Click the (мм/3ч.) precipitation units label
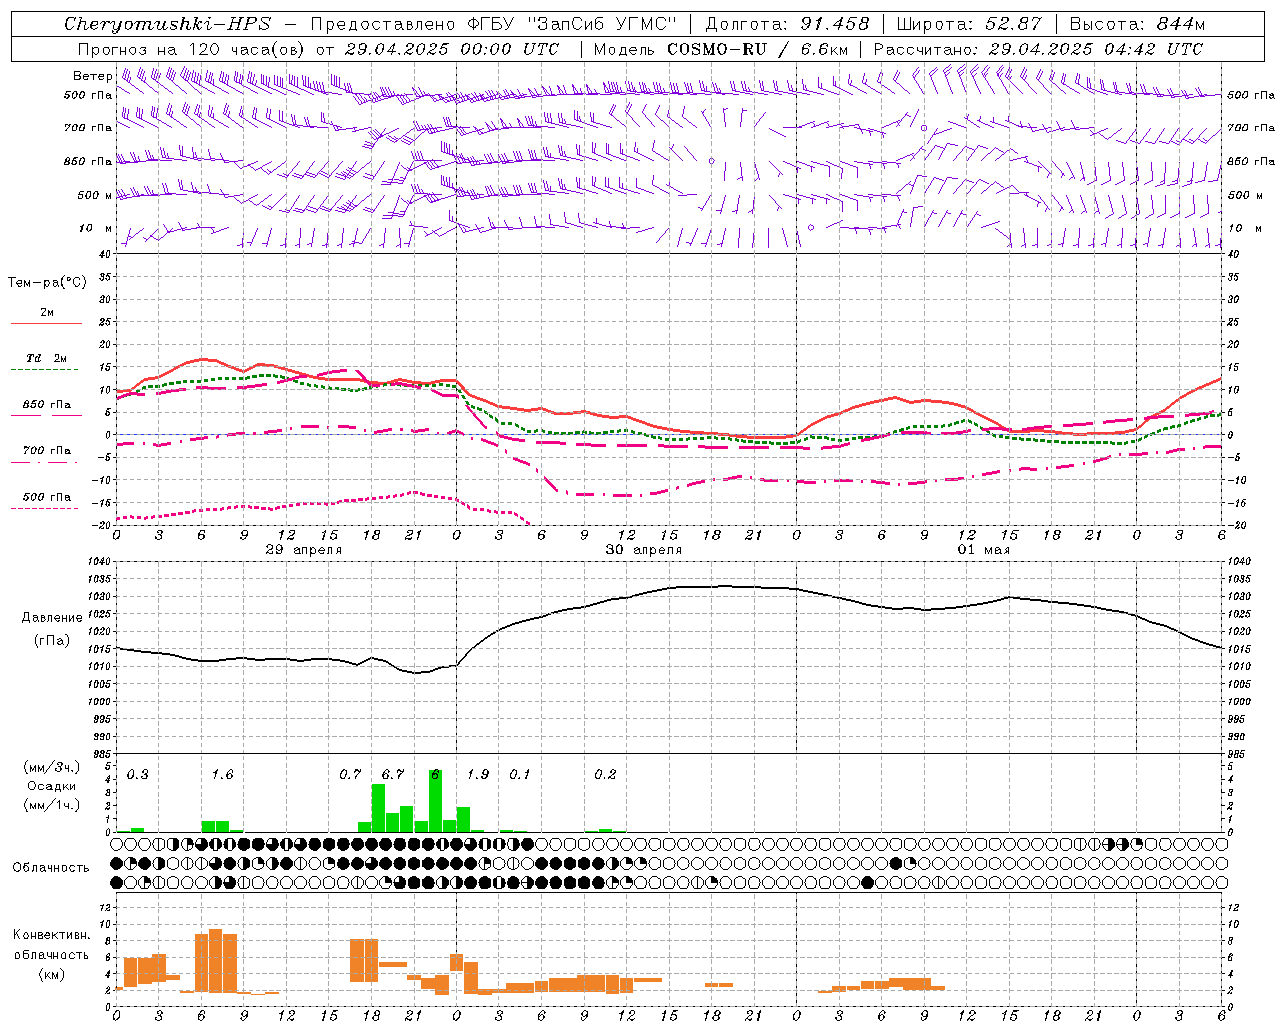The width and height of the screenshot is (1280, 1024). (x=52, y=767)
